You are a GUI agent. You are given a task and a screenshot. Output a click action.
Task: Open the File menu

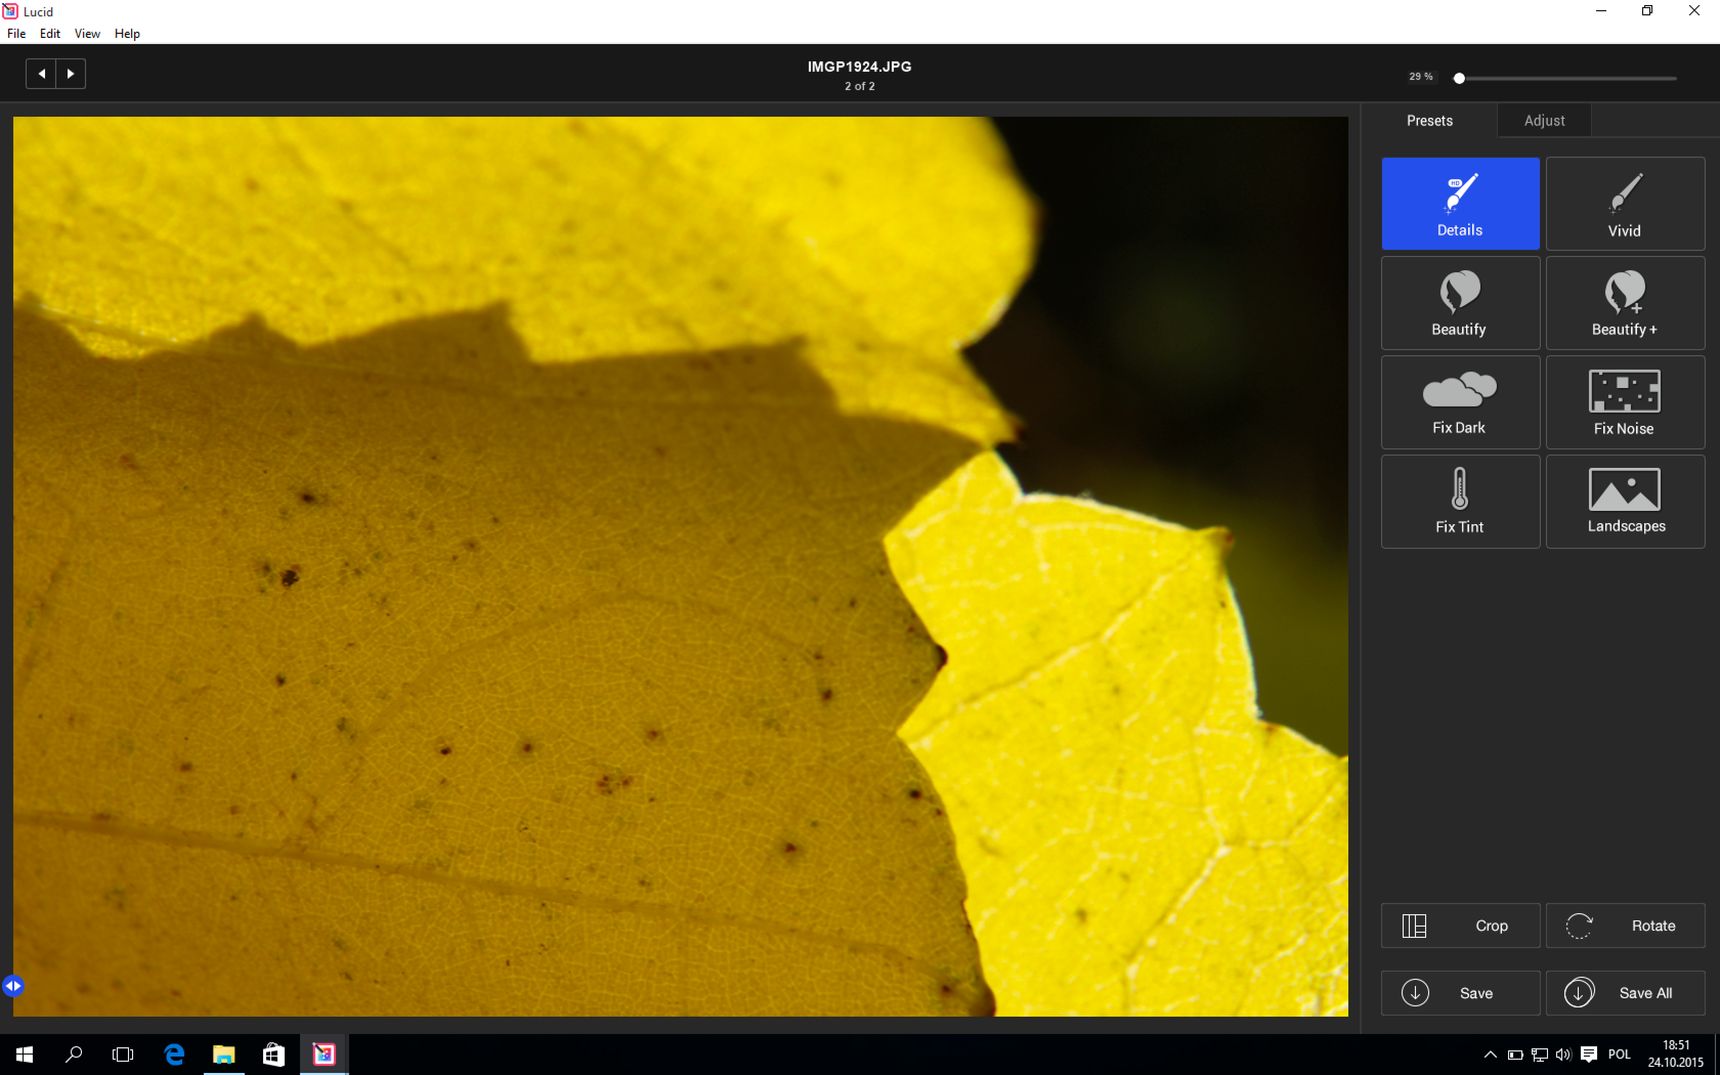pyautogui.click(x=16, y=33)
